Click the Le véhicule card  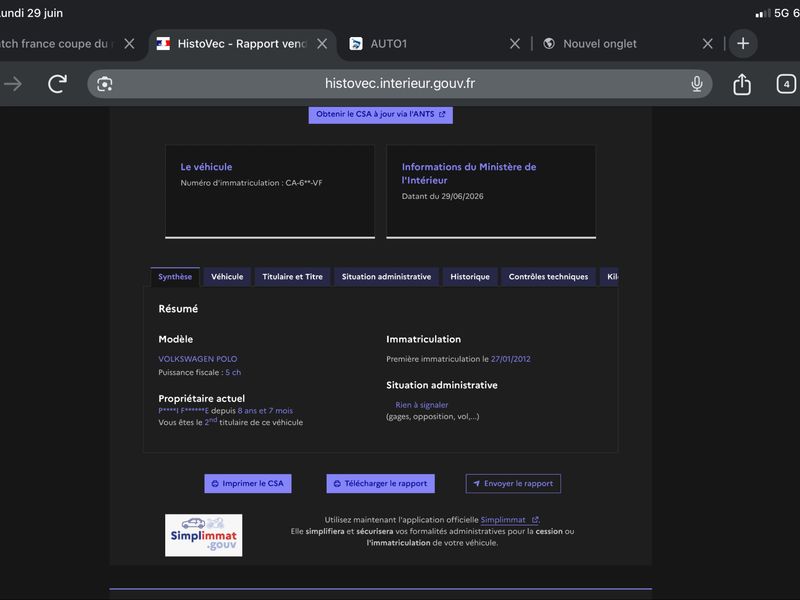270,191
